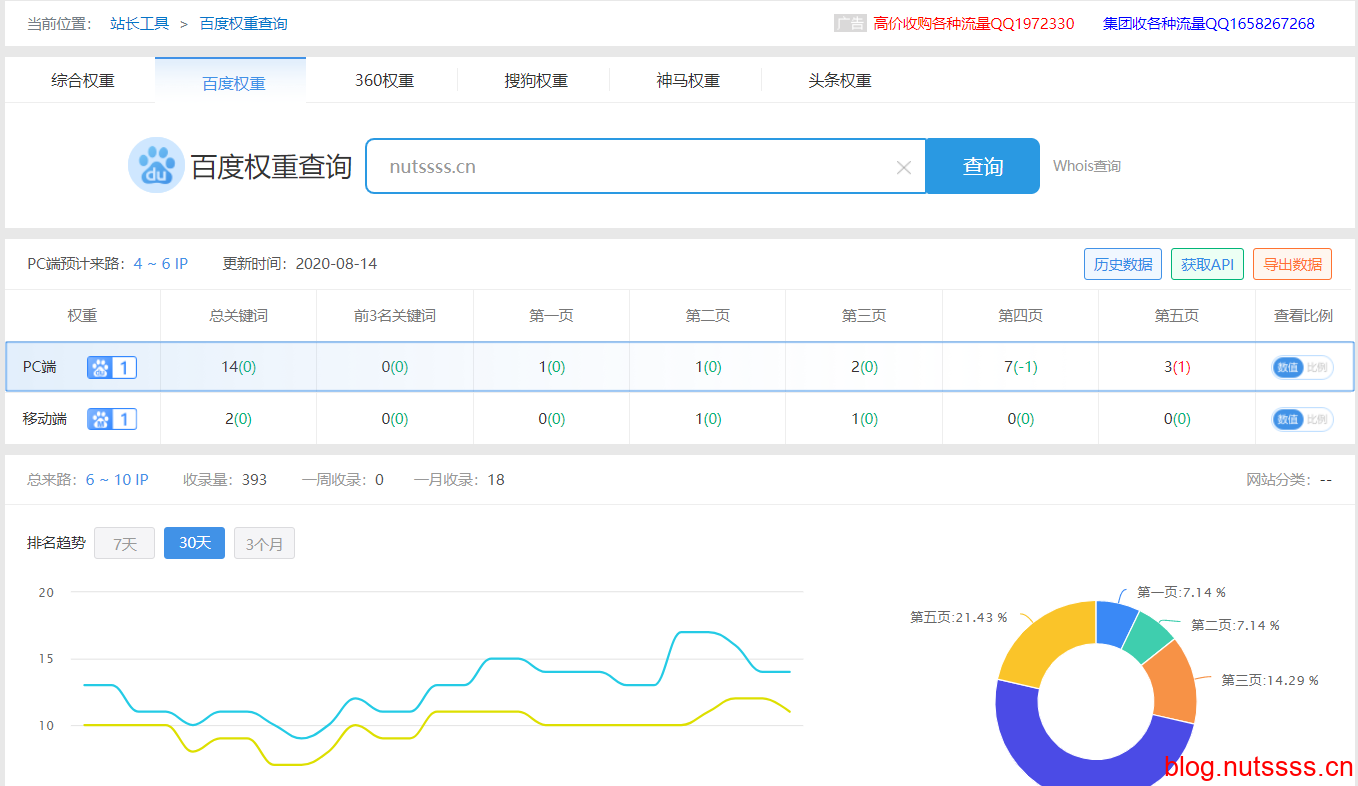Switch to the 搜狗权重 tab
This screenshot has width=1358, height=786.
tap(536, 81)
